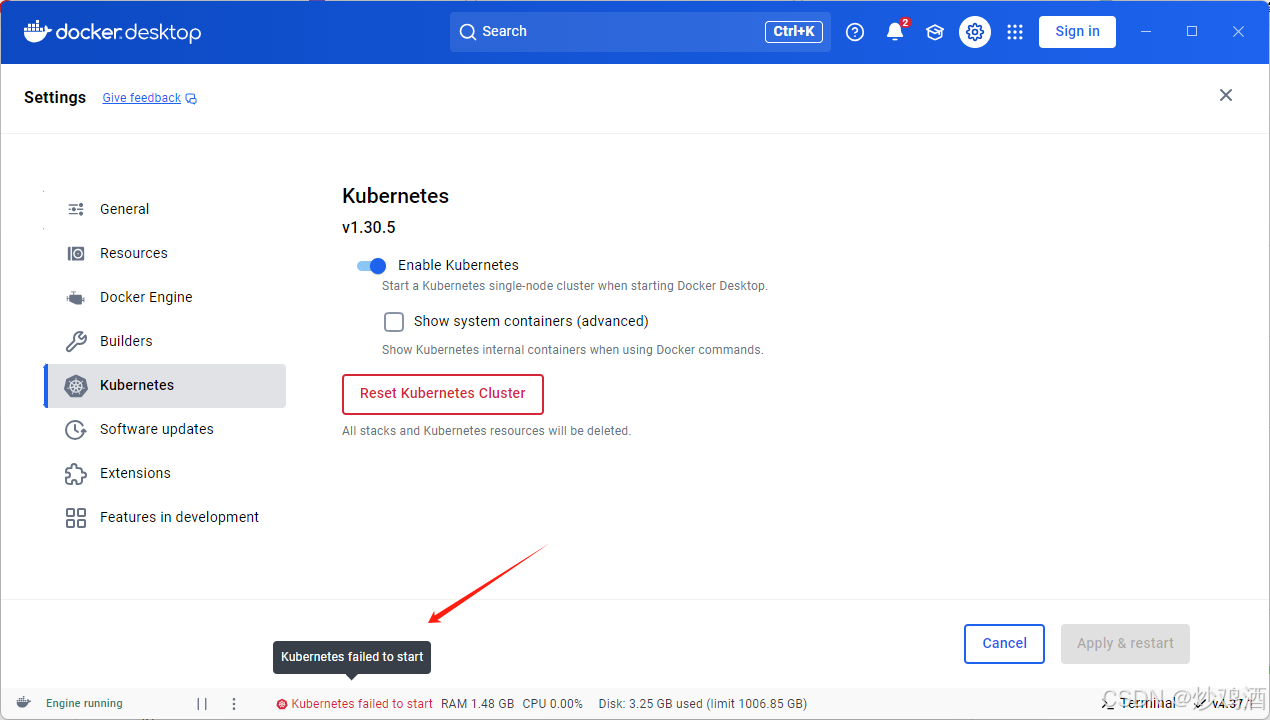
Task: Pause the engine with the pause icon
Action: [202, 704]
